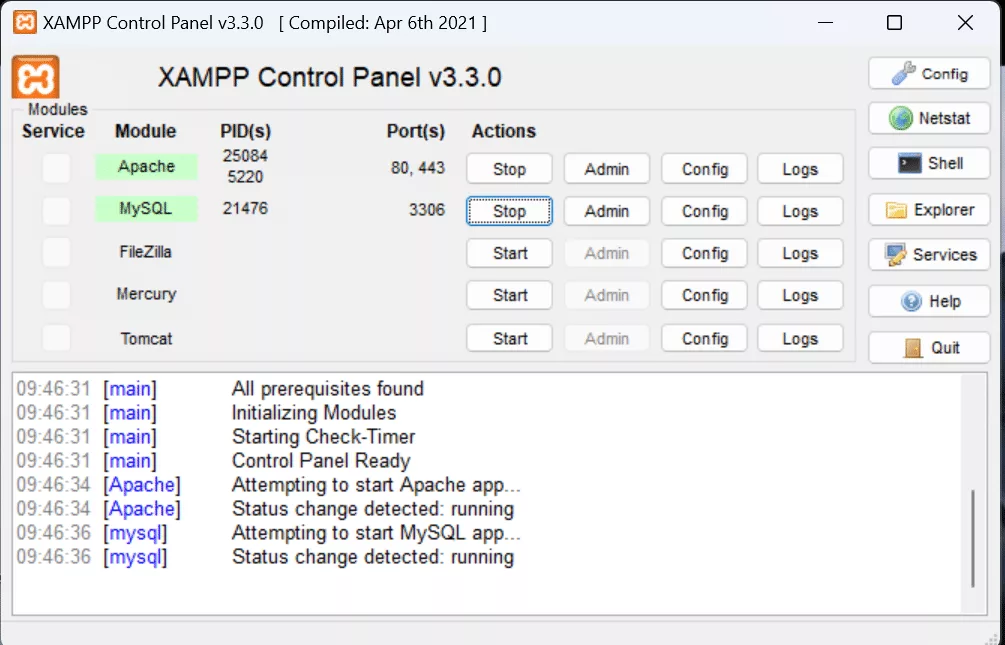This screenshot has width=1005, height=645.
Task: Toggle the Apache service checkbox
Action: point(56,168)
